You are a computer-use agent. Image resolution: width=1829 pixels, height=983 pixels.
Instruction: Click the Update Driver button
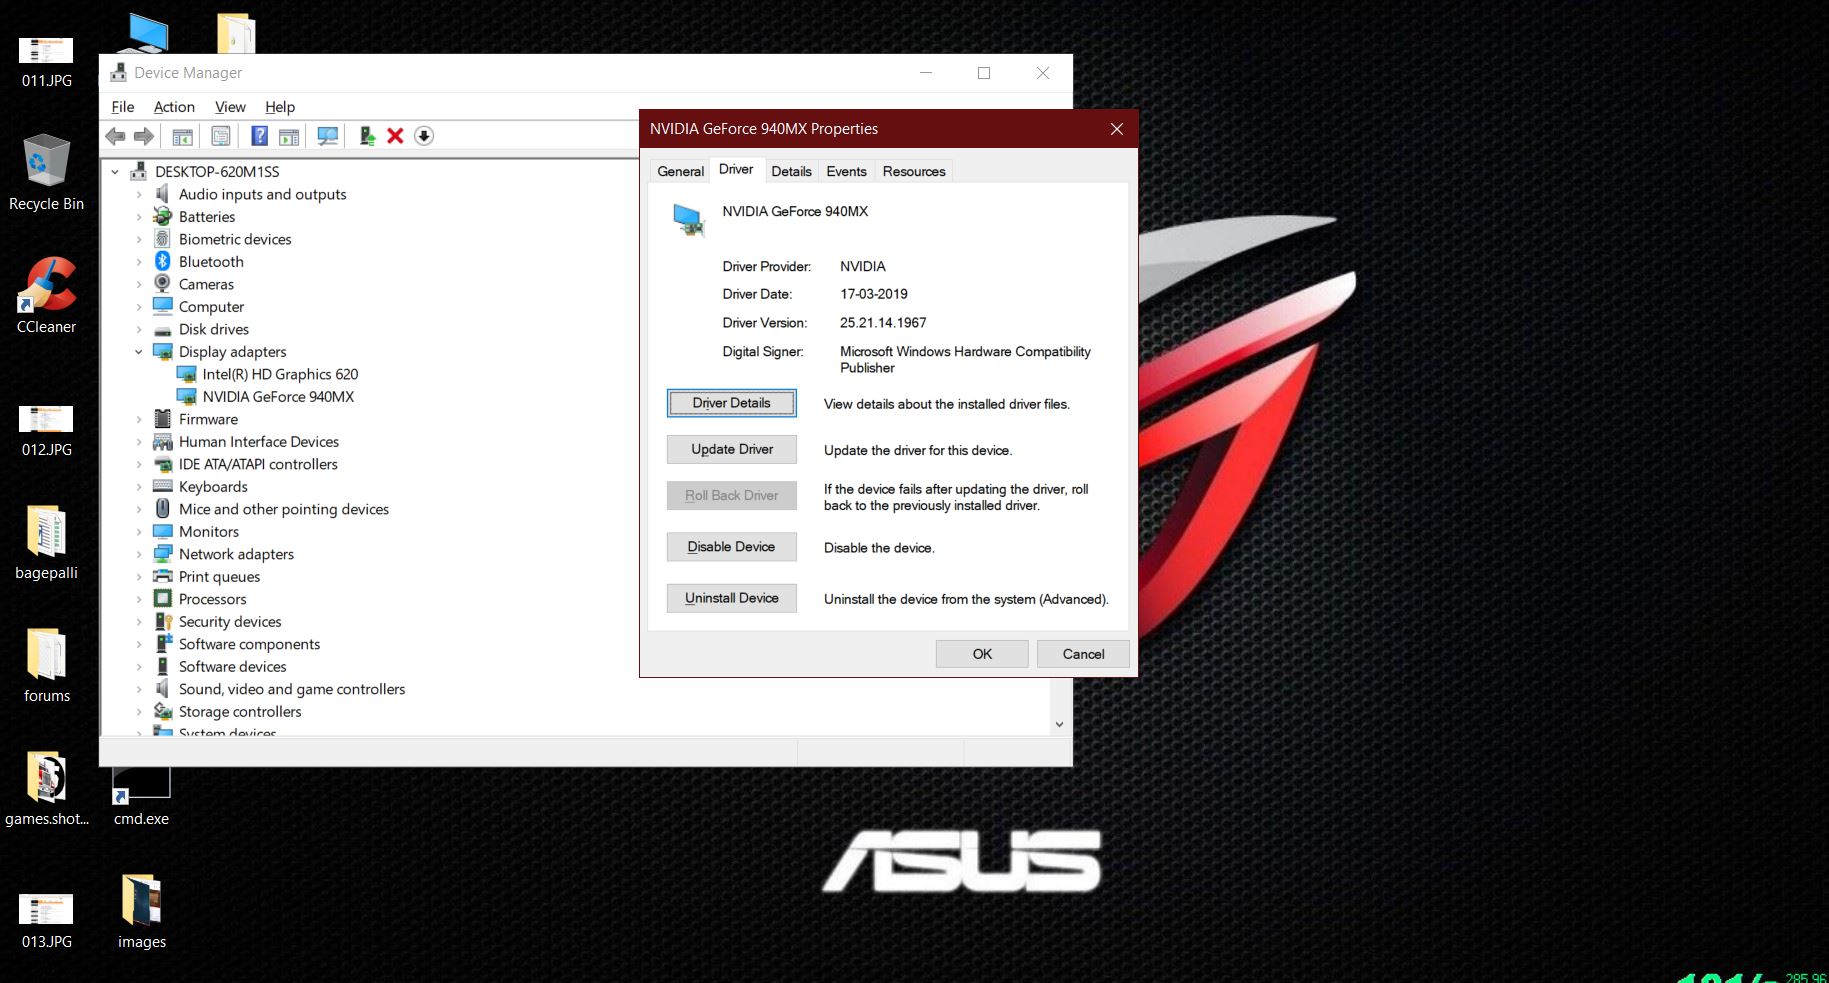coord(732,449)
